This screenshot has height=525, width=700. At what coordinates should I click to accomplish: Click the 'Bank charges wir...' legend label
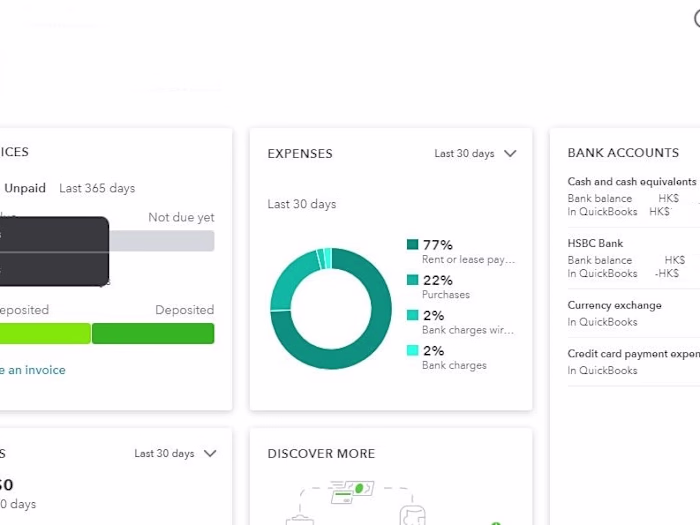point(468,330)
